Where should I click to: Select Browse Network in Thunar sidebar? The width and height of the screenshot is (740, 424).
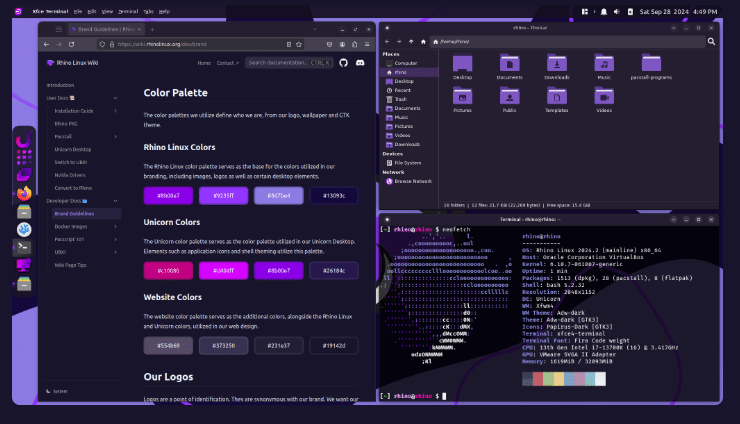413,181
